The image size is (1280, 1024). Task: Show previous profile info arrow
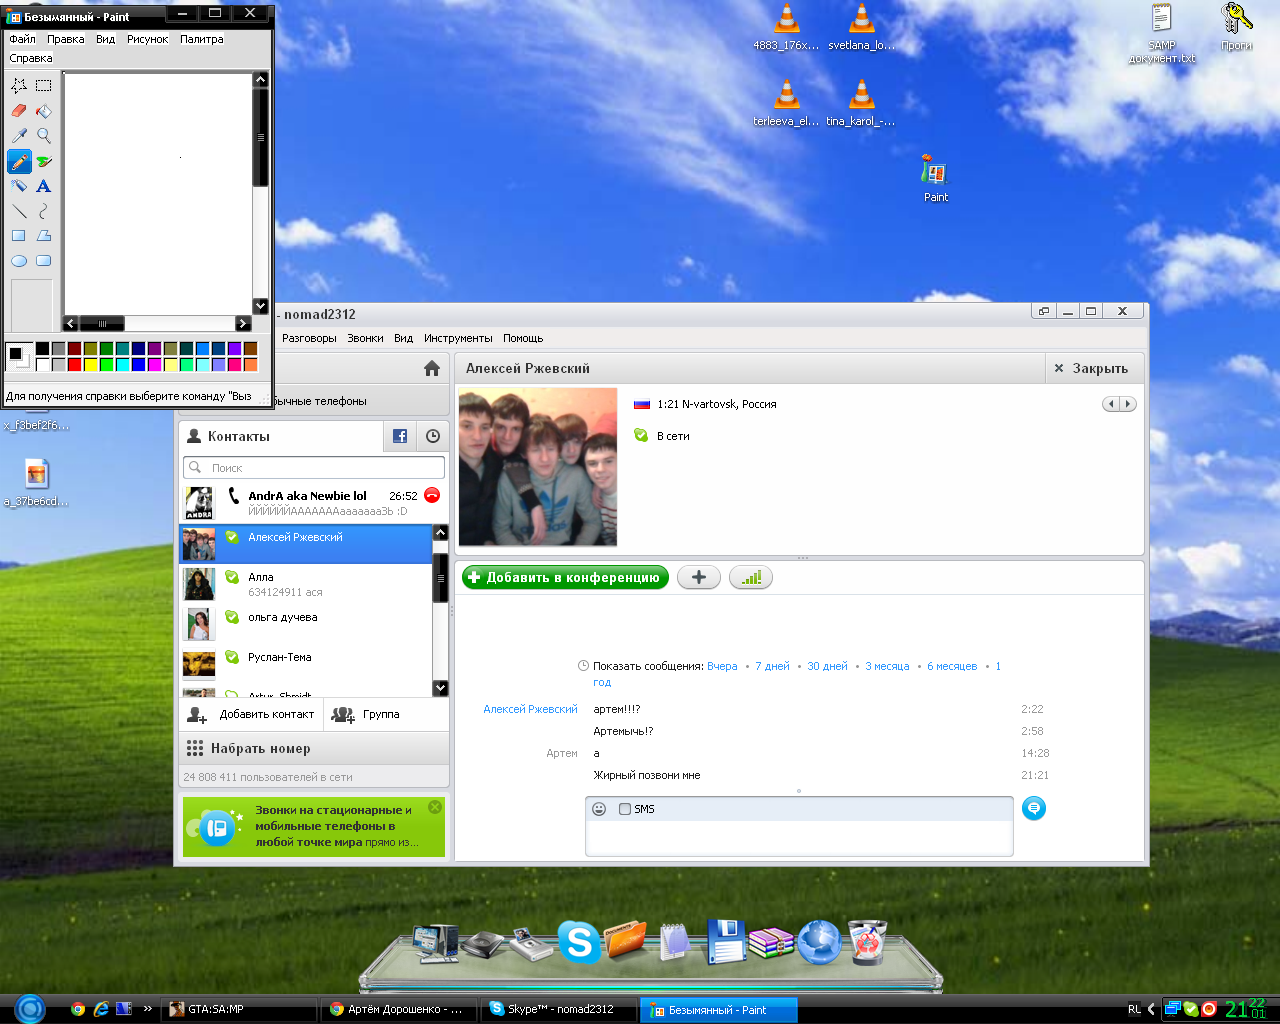point(1111,404)
